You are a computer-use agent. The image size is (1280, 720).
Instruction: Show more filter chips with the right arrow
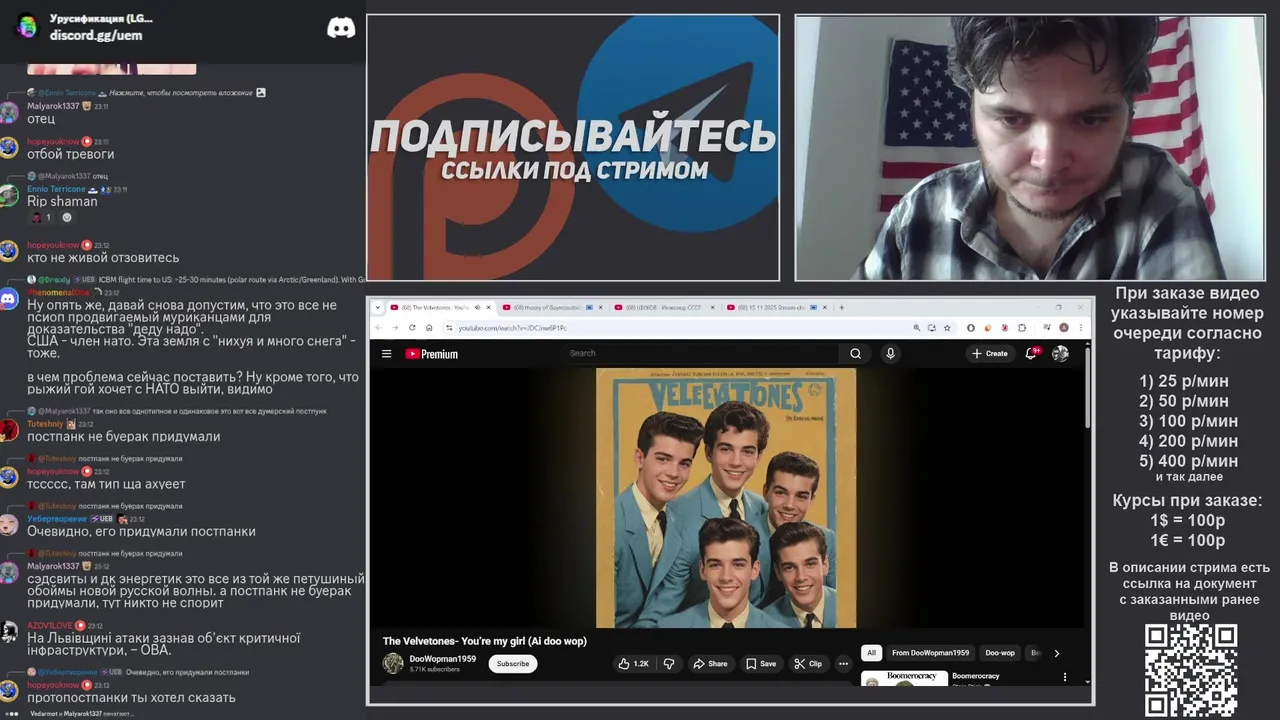click(x=1056, y=653)
